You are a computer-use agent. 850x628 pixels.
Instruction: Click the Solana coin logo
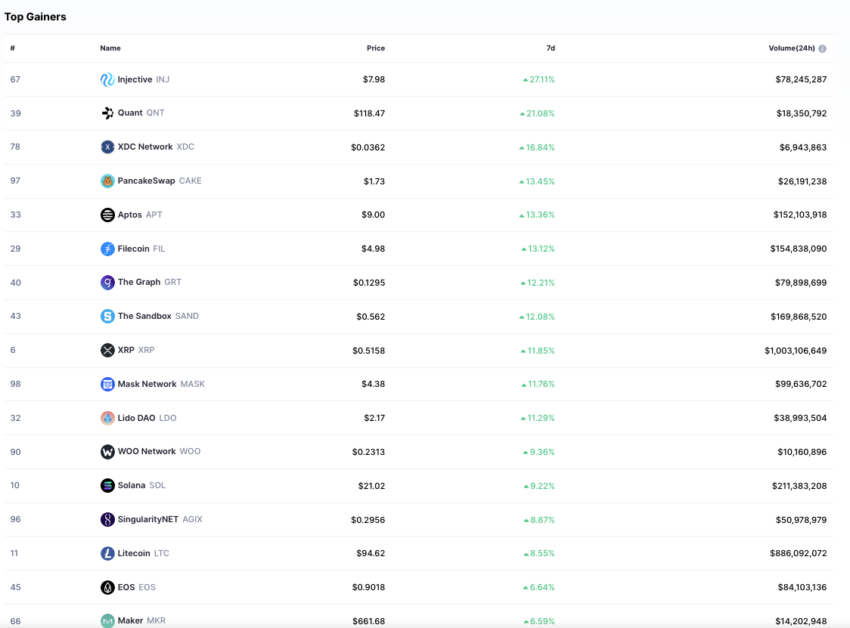107,485
